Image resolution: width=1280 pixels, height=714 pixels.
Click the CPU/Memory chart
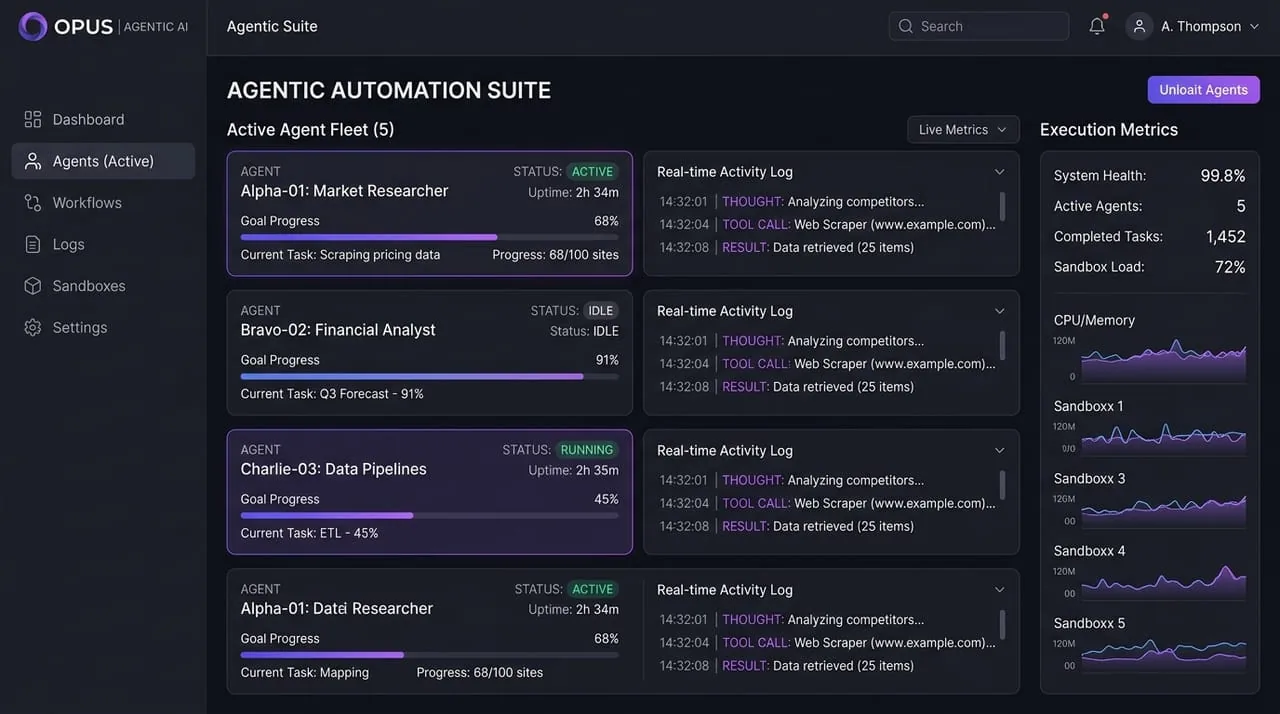[1163, 359]
